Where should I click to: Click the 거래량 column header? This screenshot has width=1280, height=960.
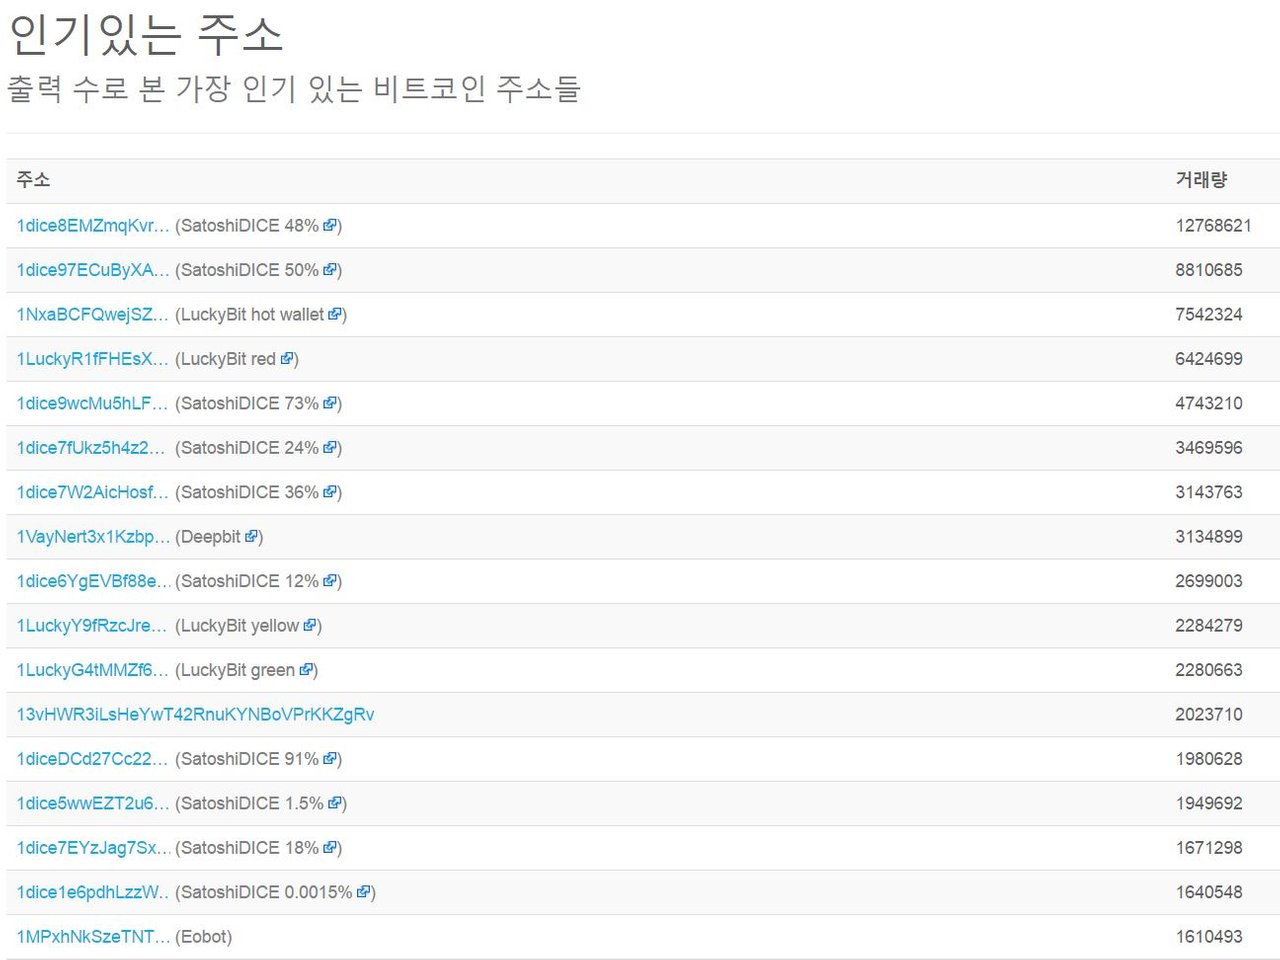pos(1201,180)
